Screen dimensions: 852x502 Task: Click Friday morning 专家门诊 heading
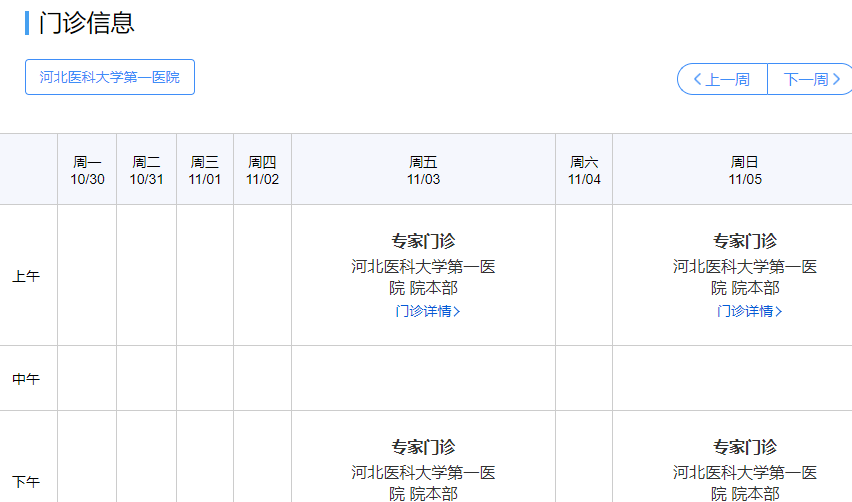coord(423,241)
